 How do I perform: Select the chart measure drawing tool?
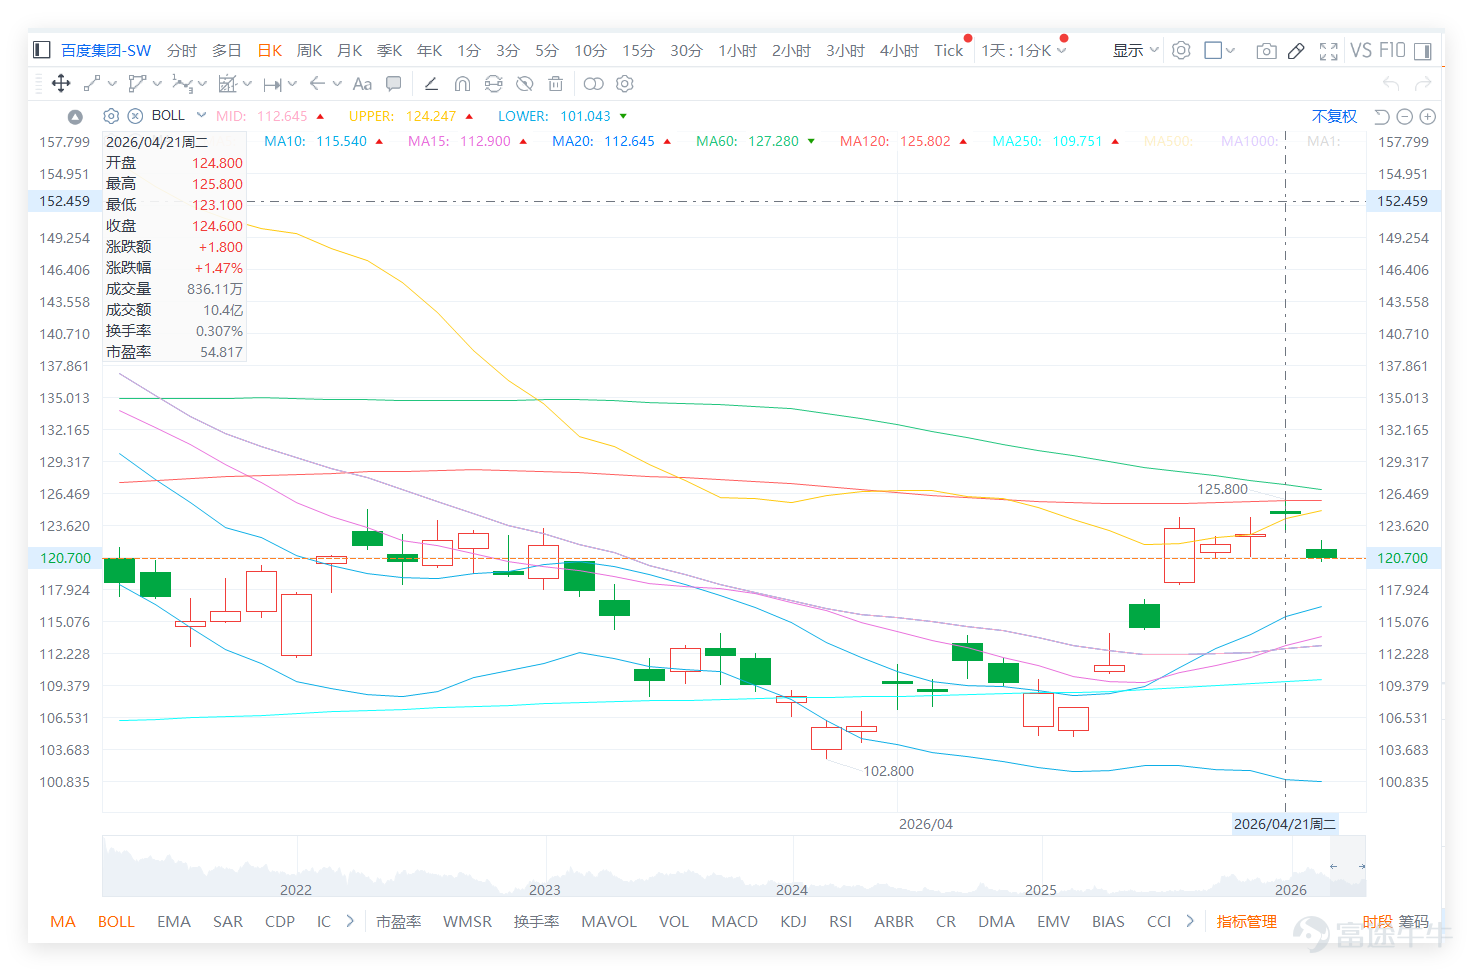click(x=228, y=84)
